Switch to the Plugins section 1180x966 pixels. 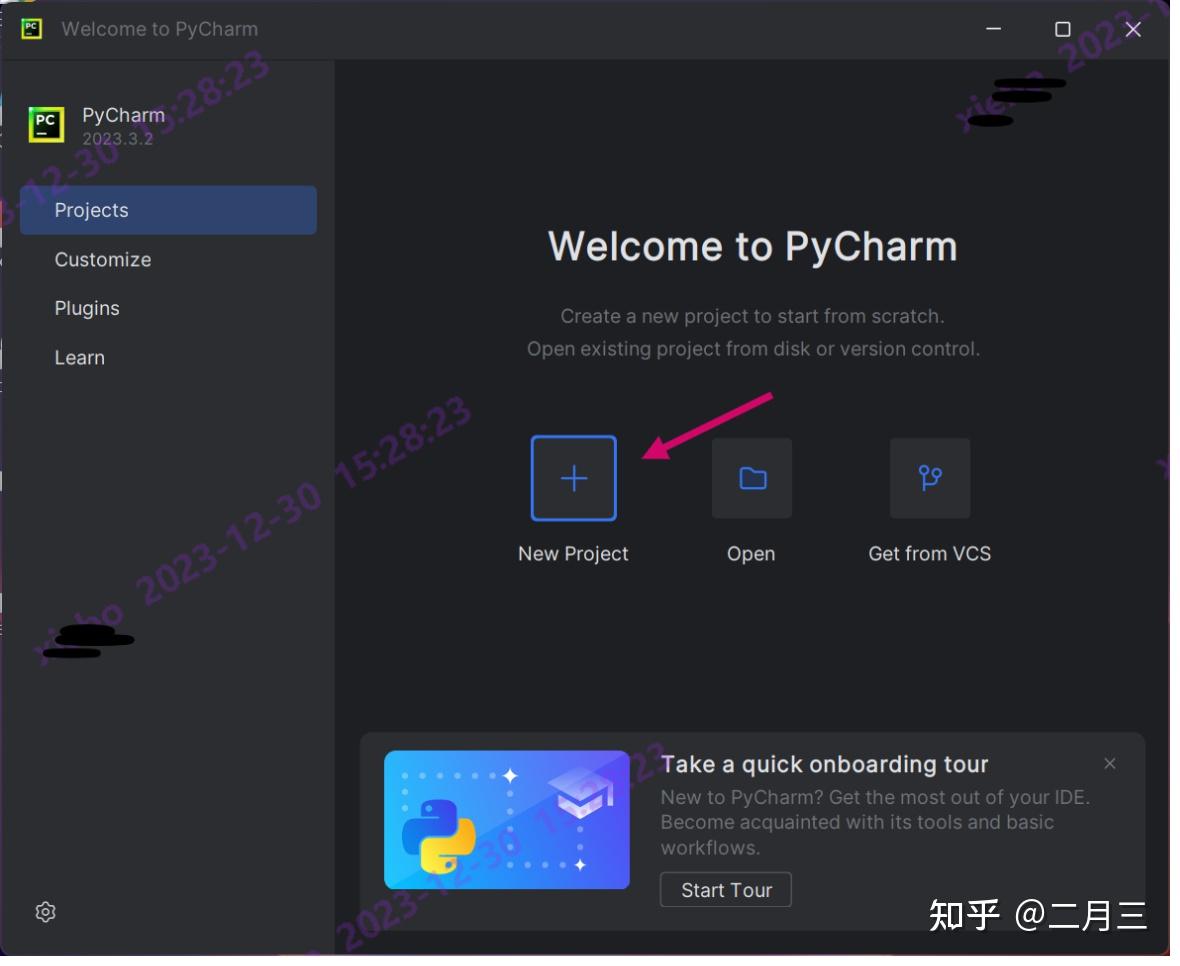pyautogui.click(x=87, y=308)
